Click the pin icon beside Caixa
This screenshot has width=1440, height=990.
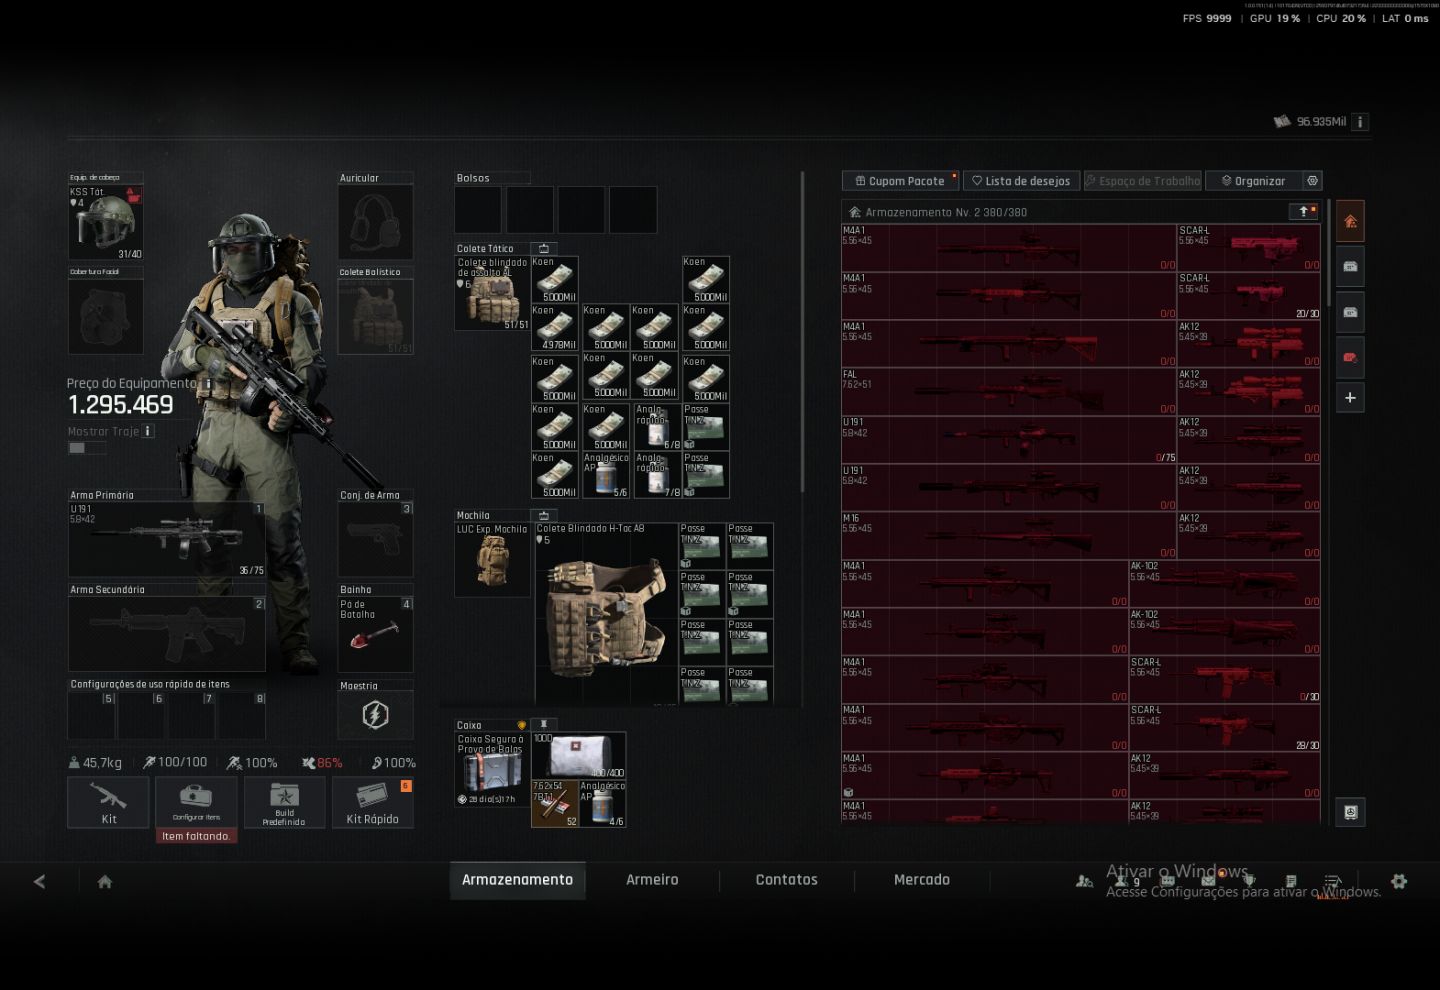(544, 724)
